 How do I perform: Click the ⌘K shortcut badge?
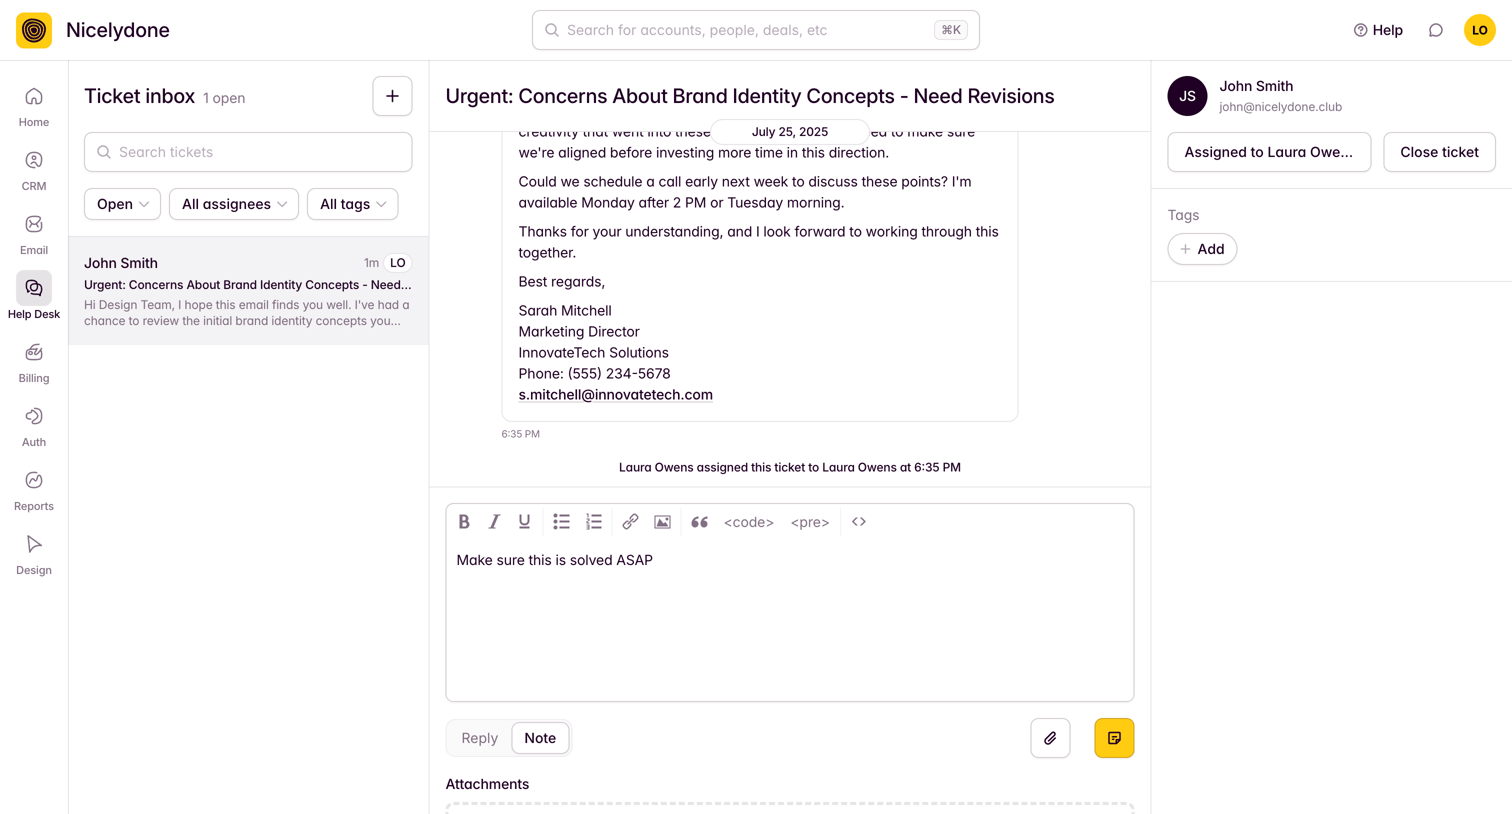pos(950,30)
